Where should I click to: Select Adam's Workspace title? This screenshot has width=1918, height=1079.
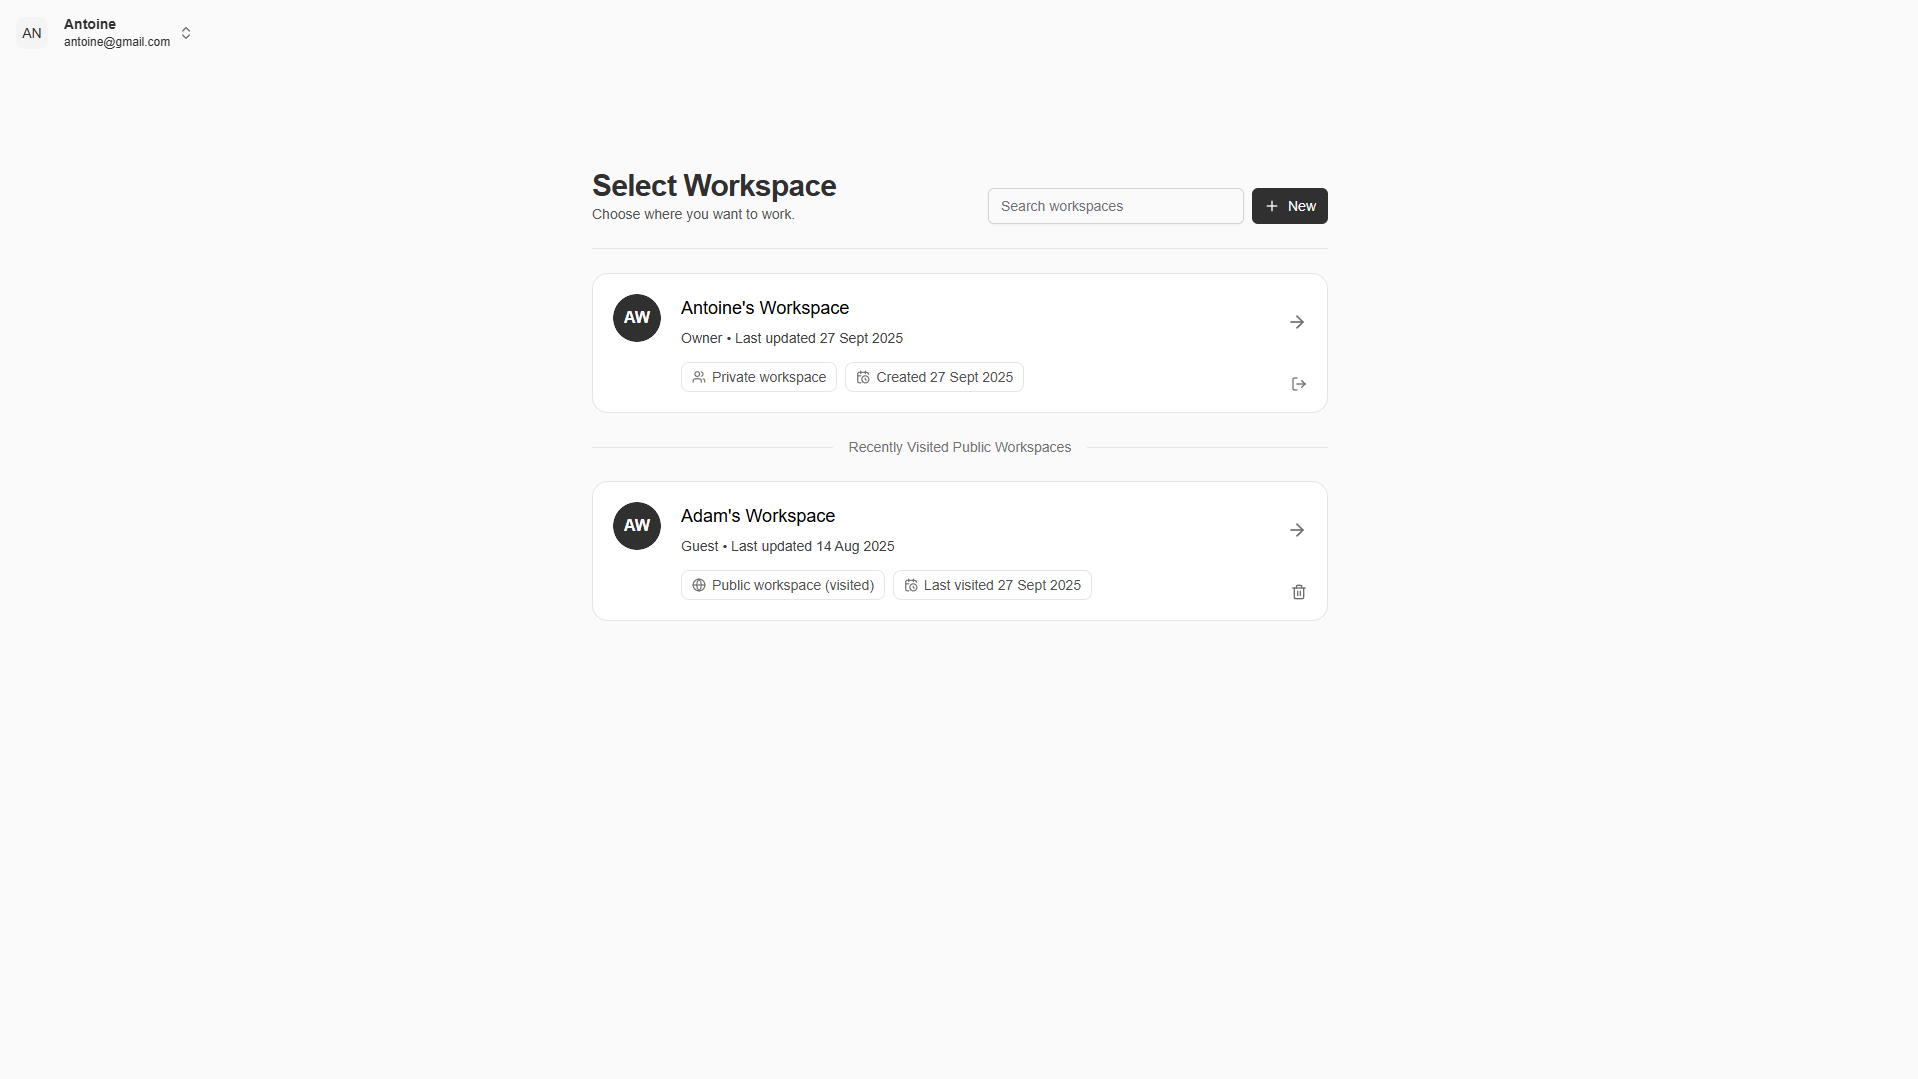coord(758,516)
